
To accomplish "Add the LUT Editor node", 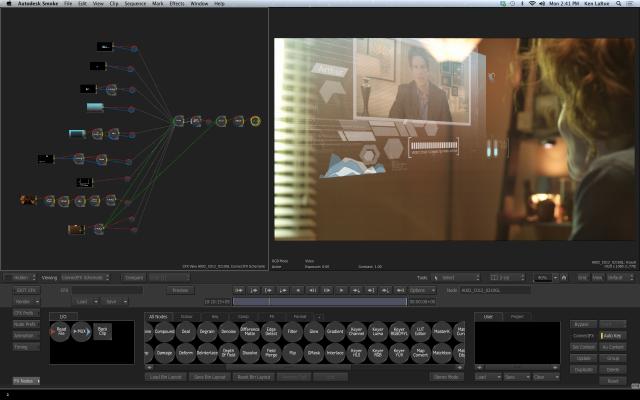I will (x=420, y=331).
